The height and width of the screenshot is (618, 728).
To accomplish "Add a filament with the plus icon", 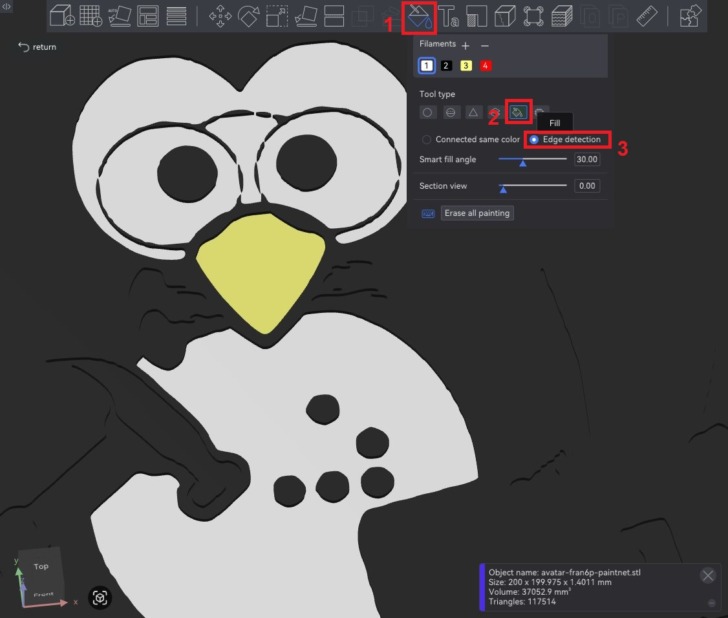I will tap(466, 46).
